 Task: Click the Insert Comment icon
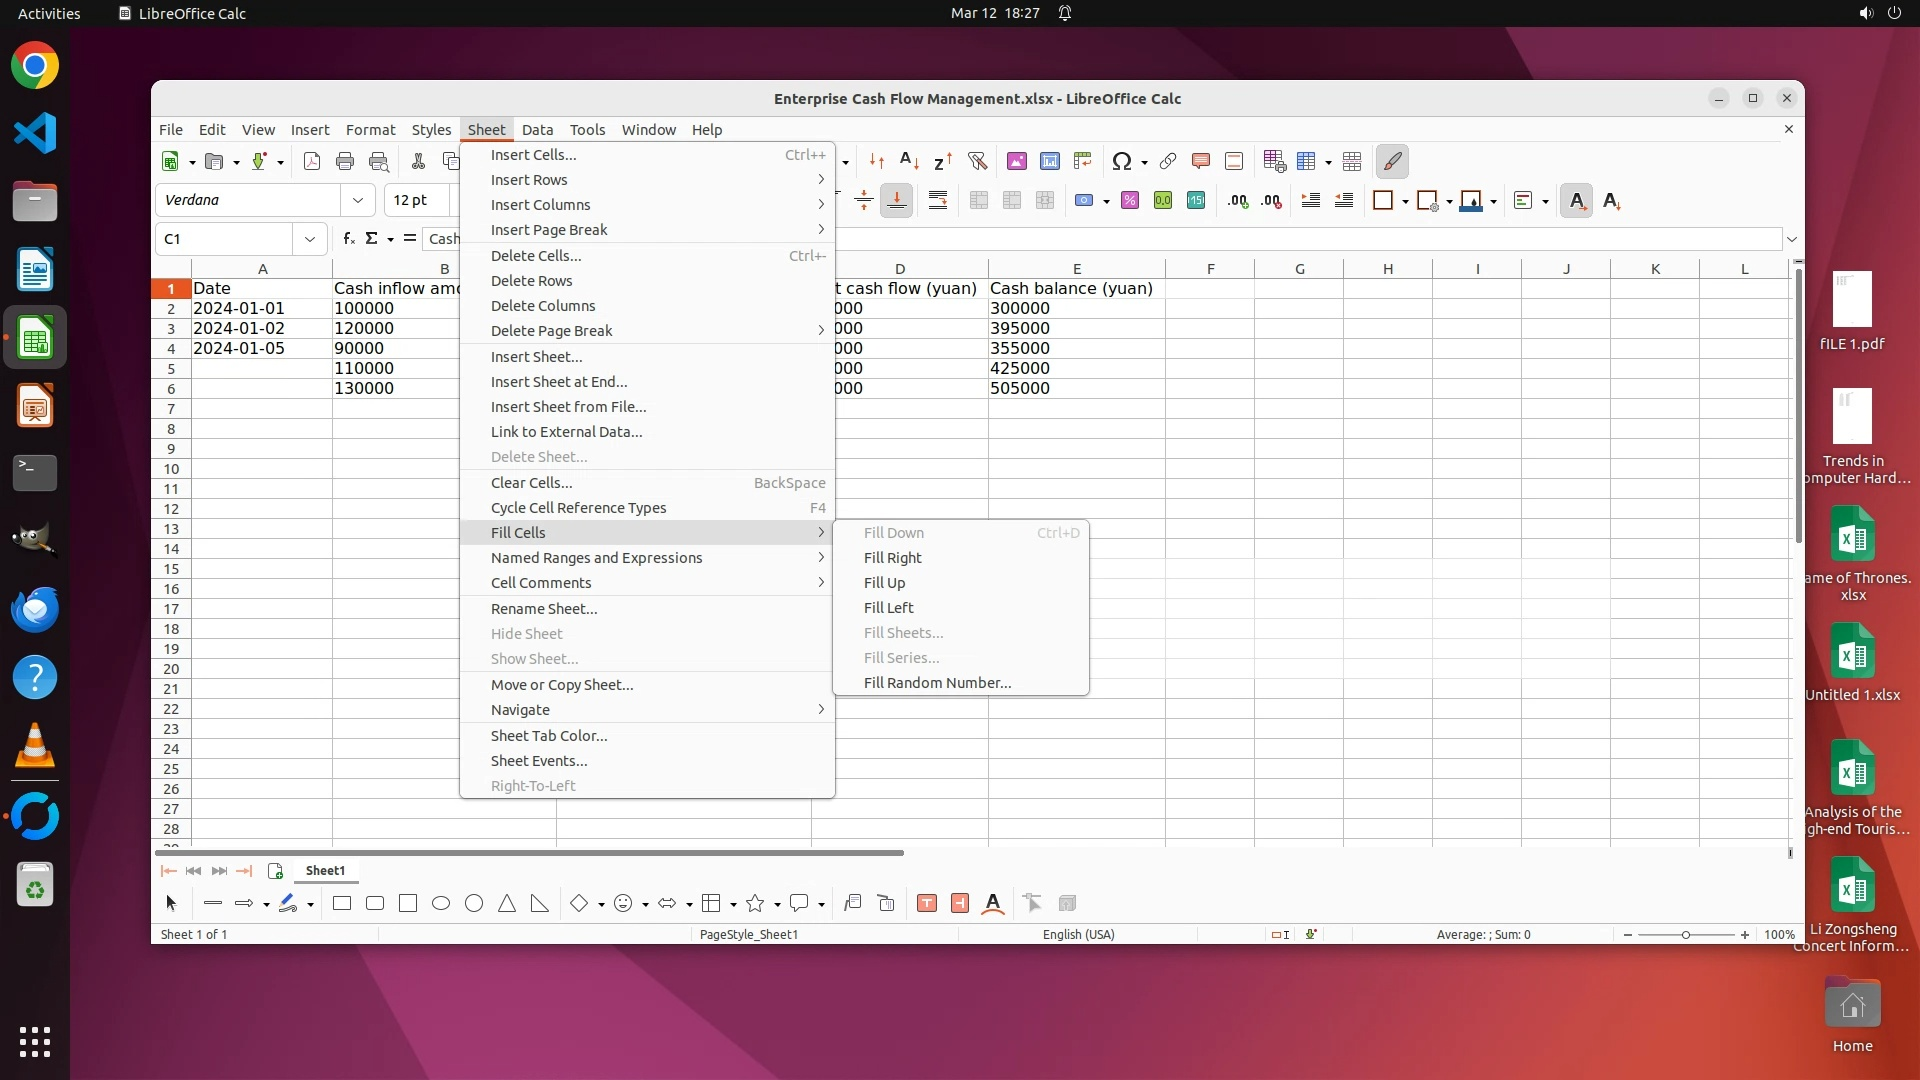click(1201, 161)
